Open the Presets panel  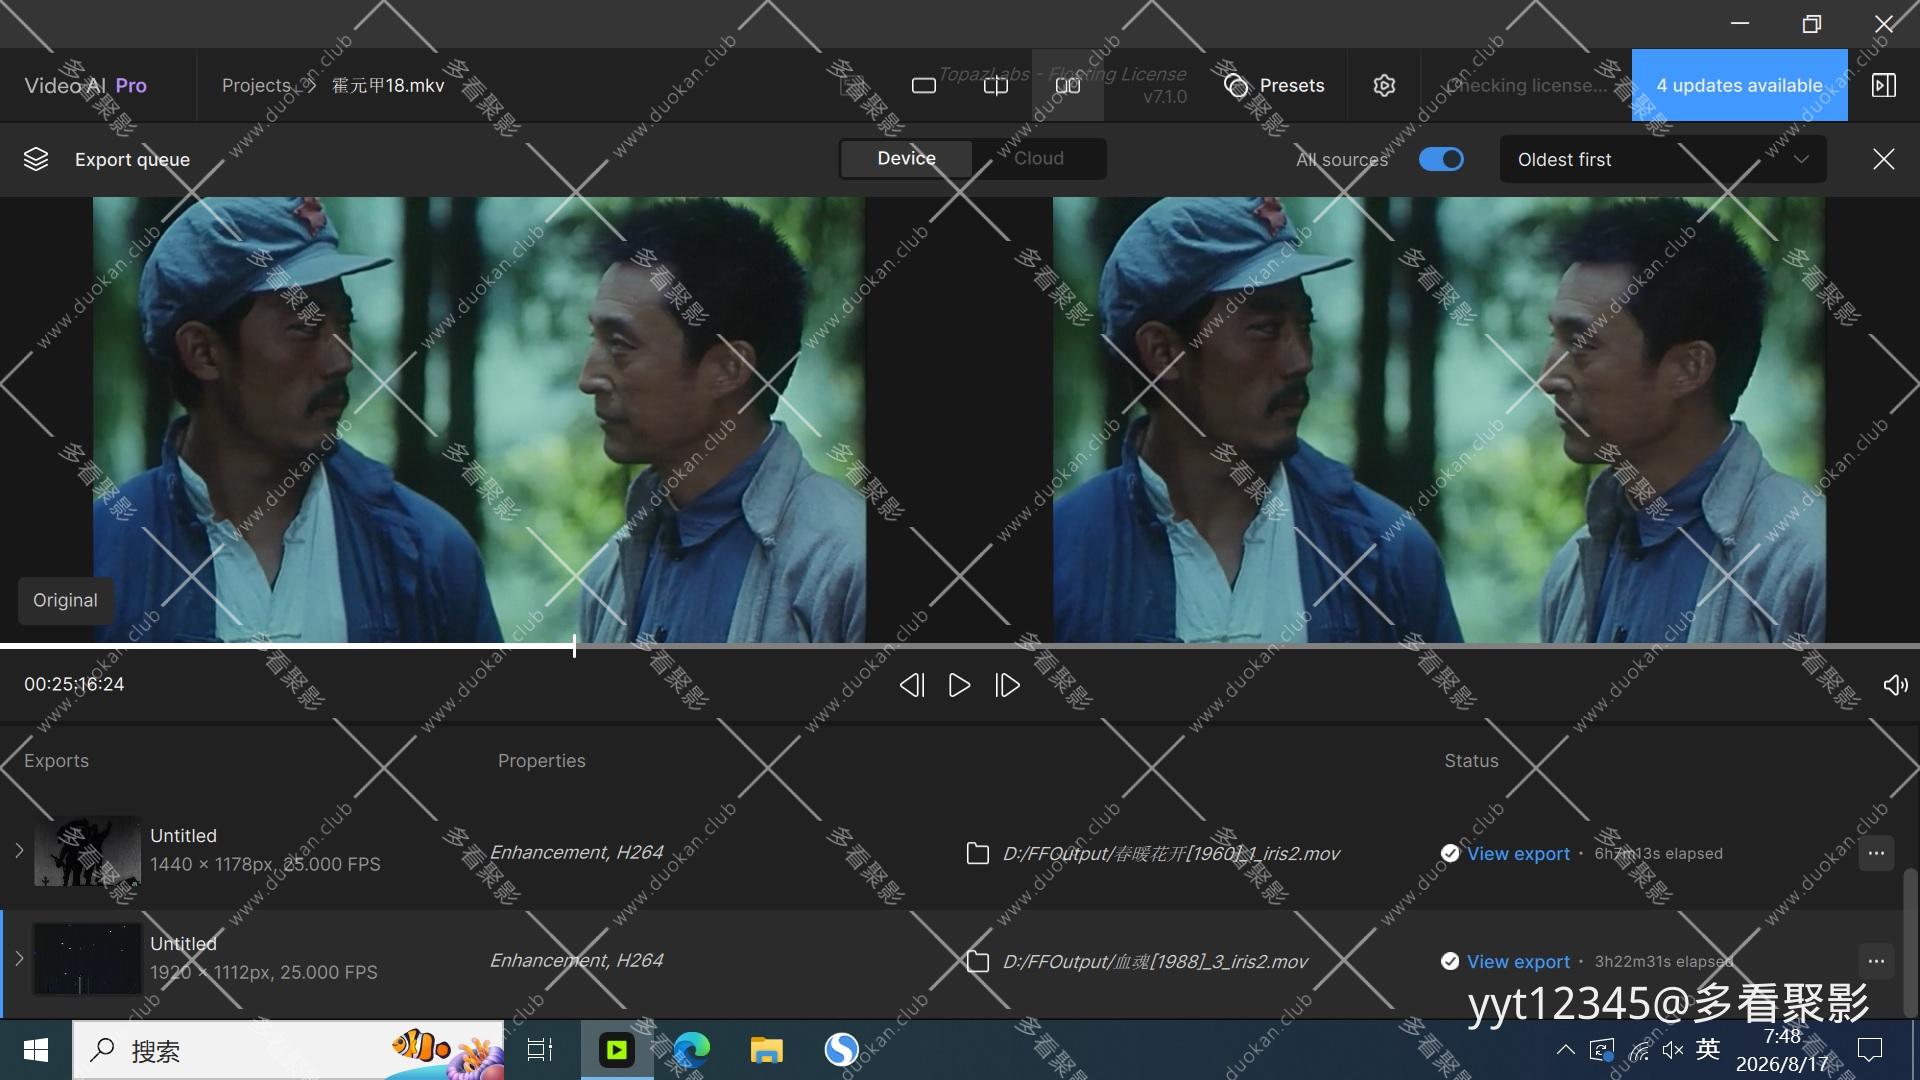(1274, 86)
